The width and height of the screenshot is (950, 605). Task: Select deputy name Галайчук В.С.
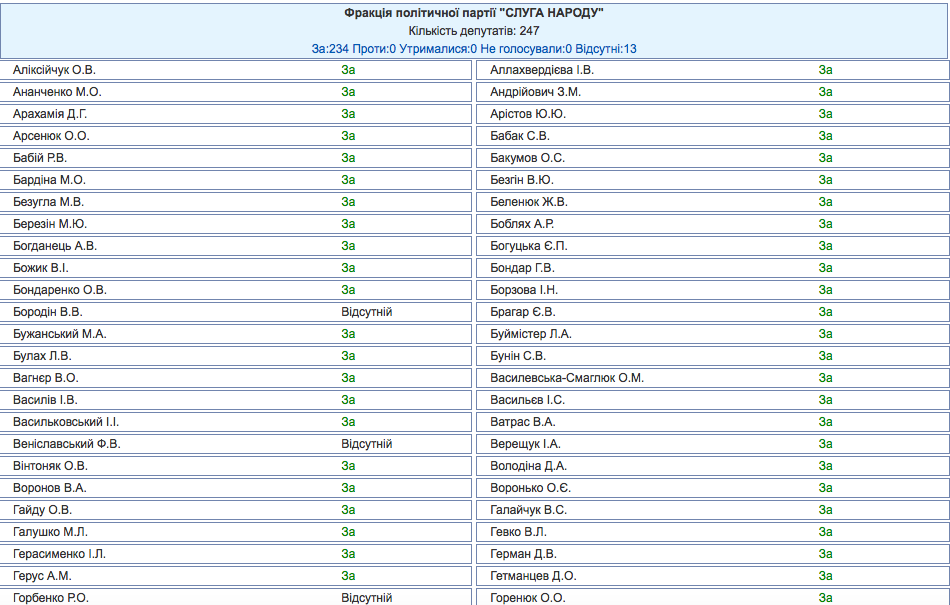[529, 510]
